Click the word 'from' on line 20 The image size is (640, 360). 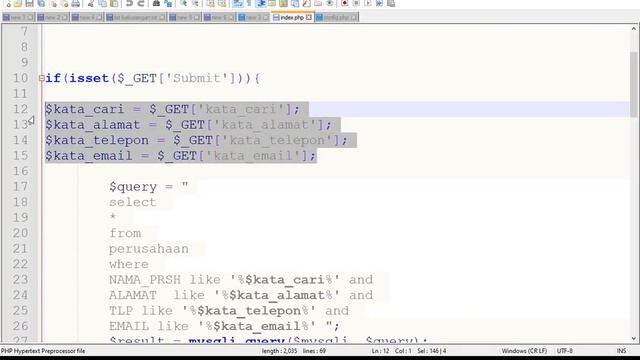pos(125,233)
